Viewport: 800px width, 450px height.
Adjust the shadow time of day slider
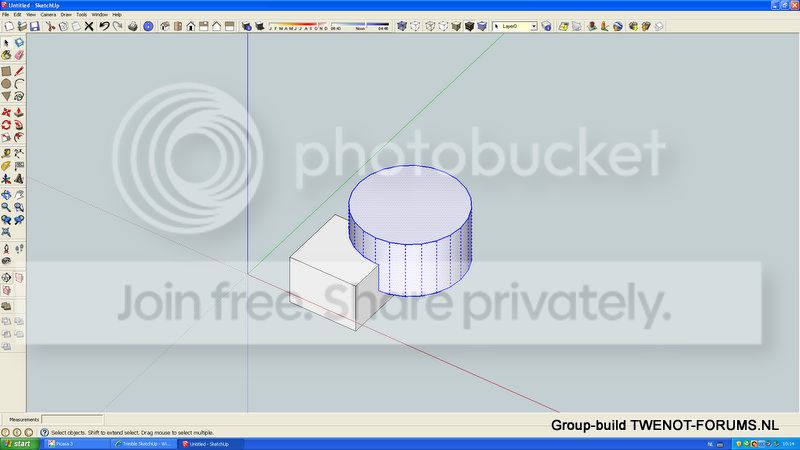coord(360,26)
